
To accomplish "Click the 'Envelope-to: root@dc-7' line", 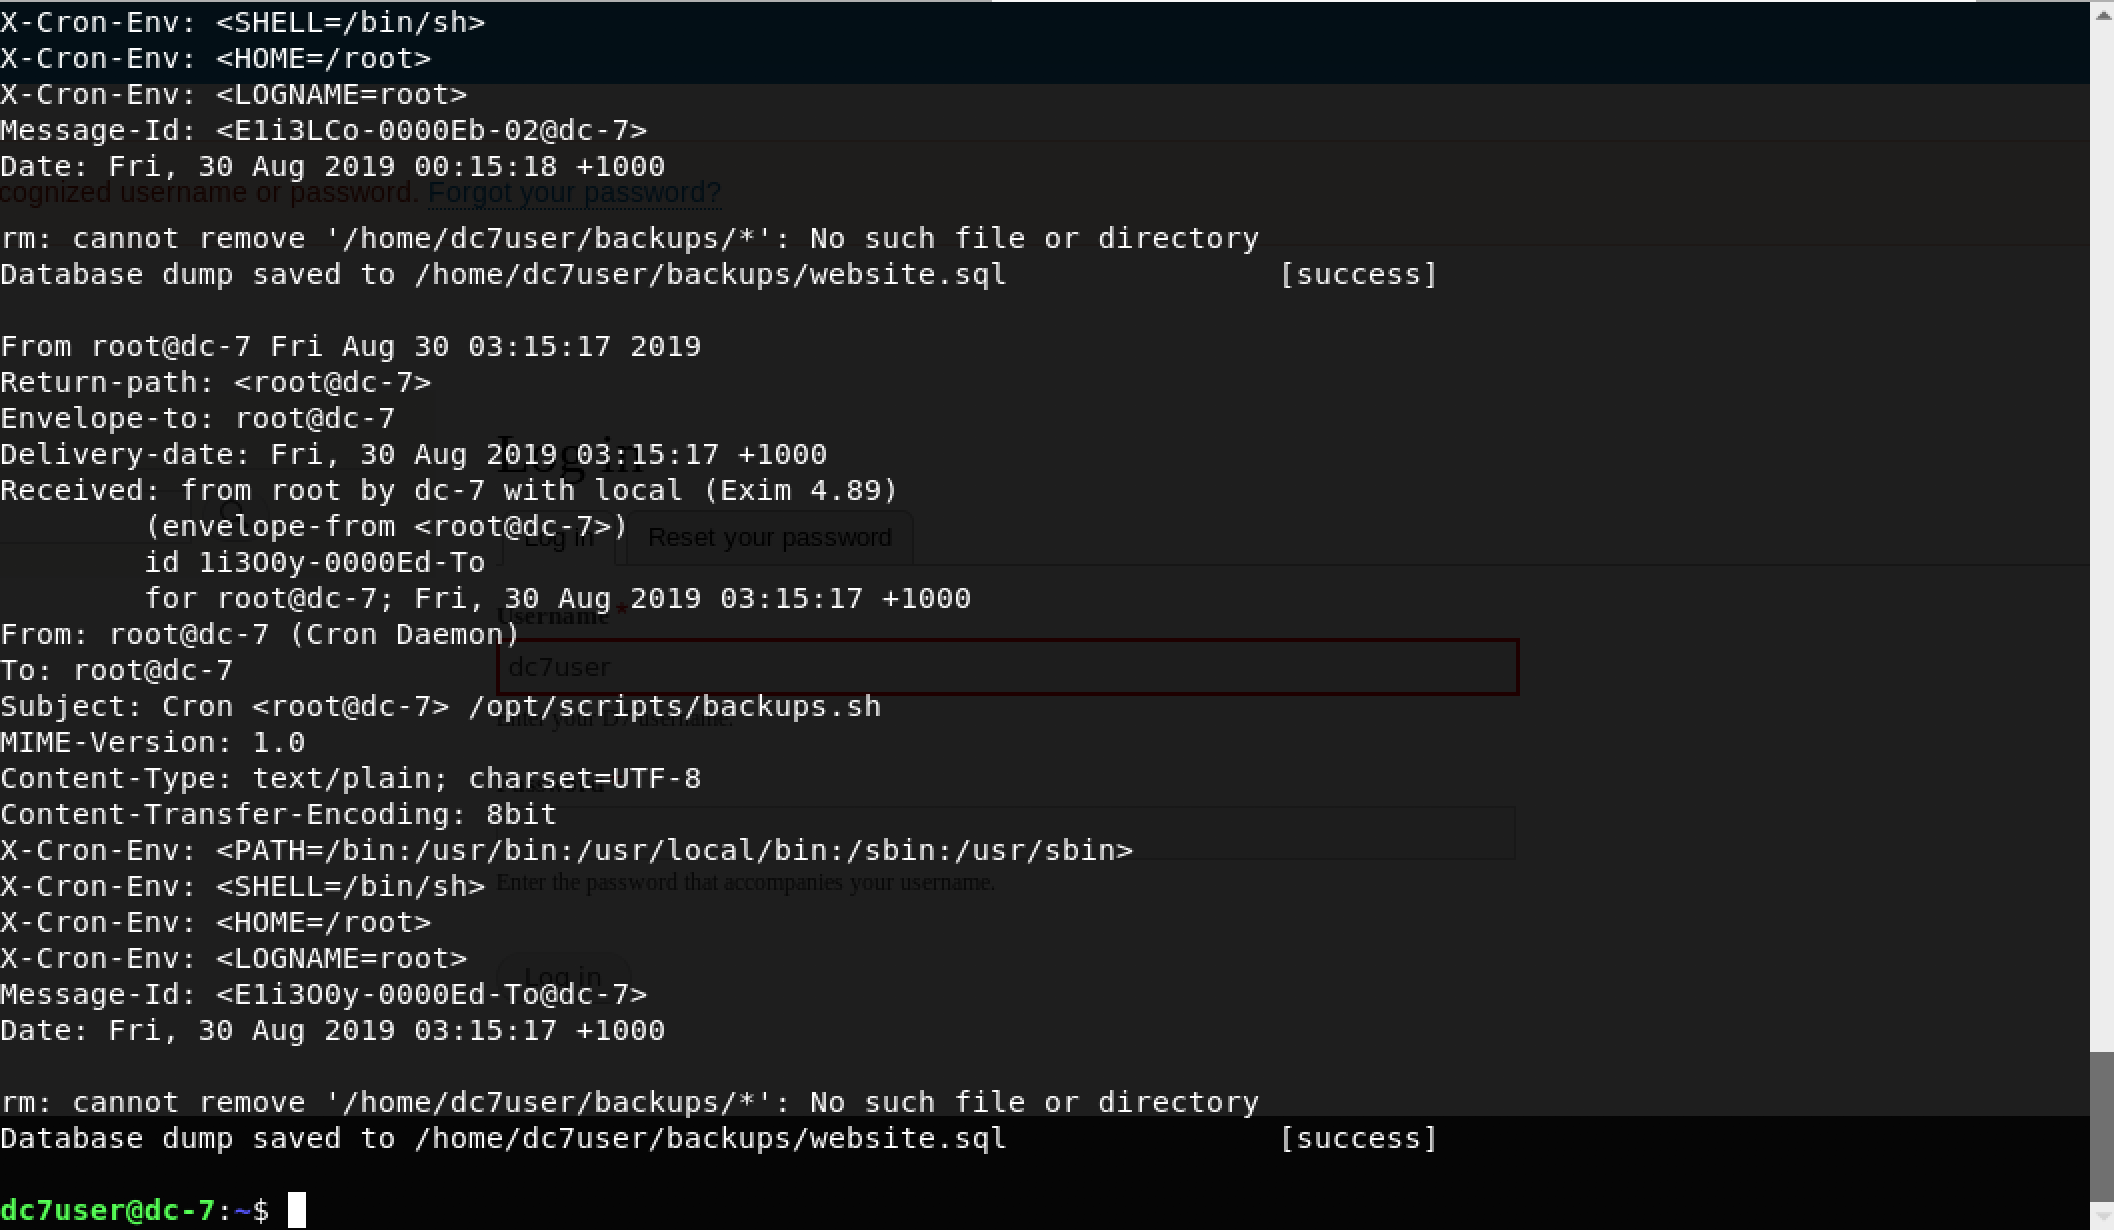I will (x=198, y=418).
